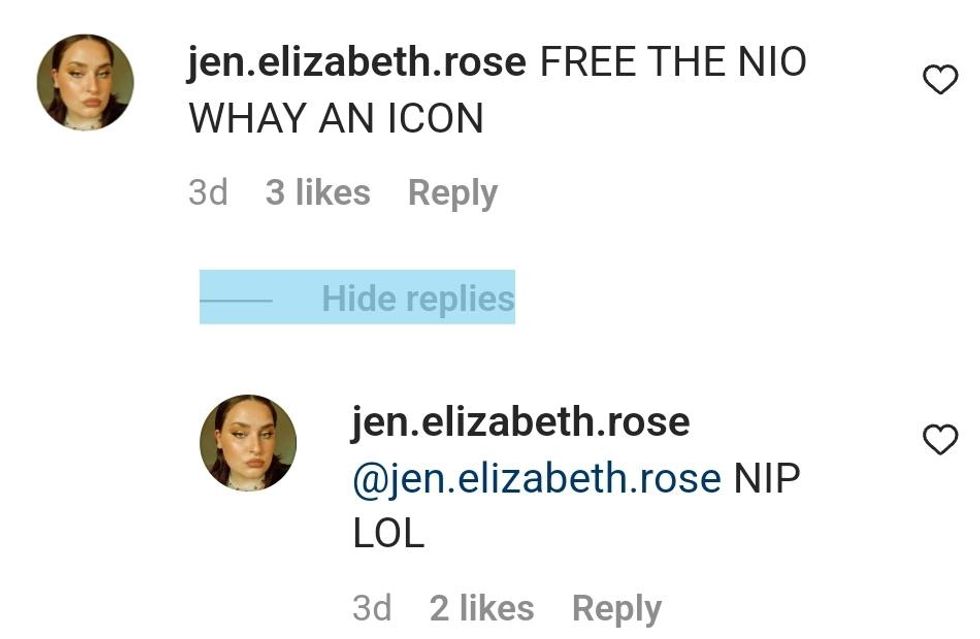Tap the 'NIP' text in the reply
This screenshot has width=980, height=639.
[767, 478]
